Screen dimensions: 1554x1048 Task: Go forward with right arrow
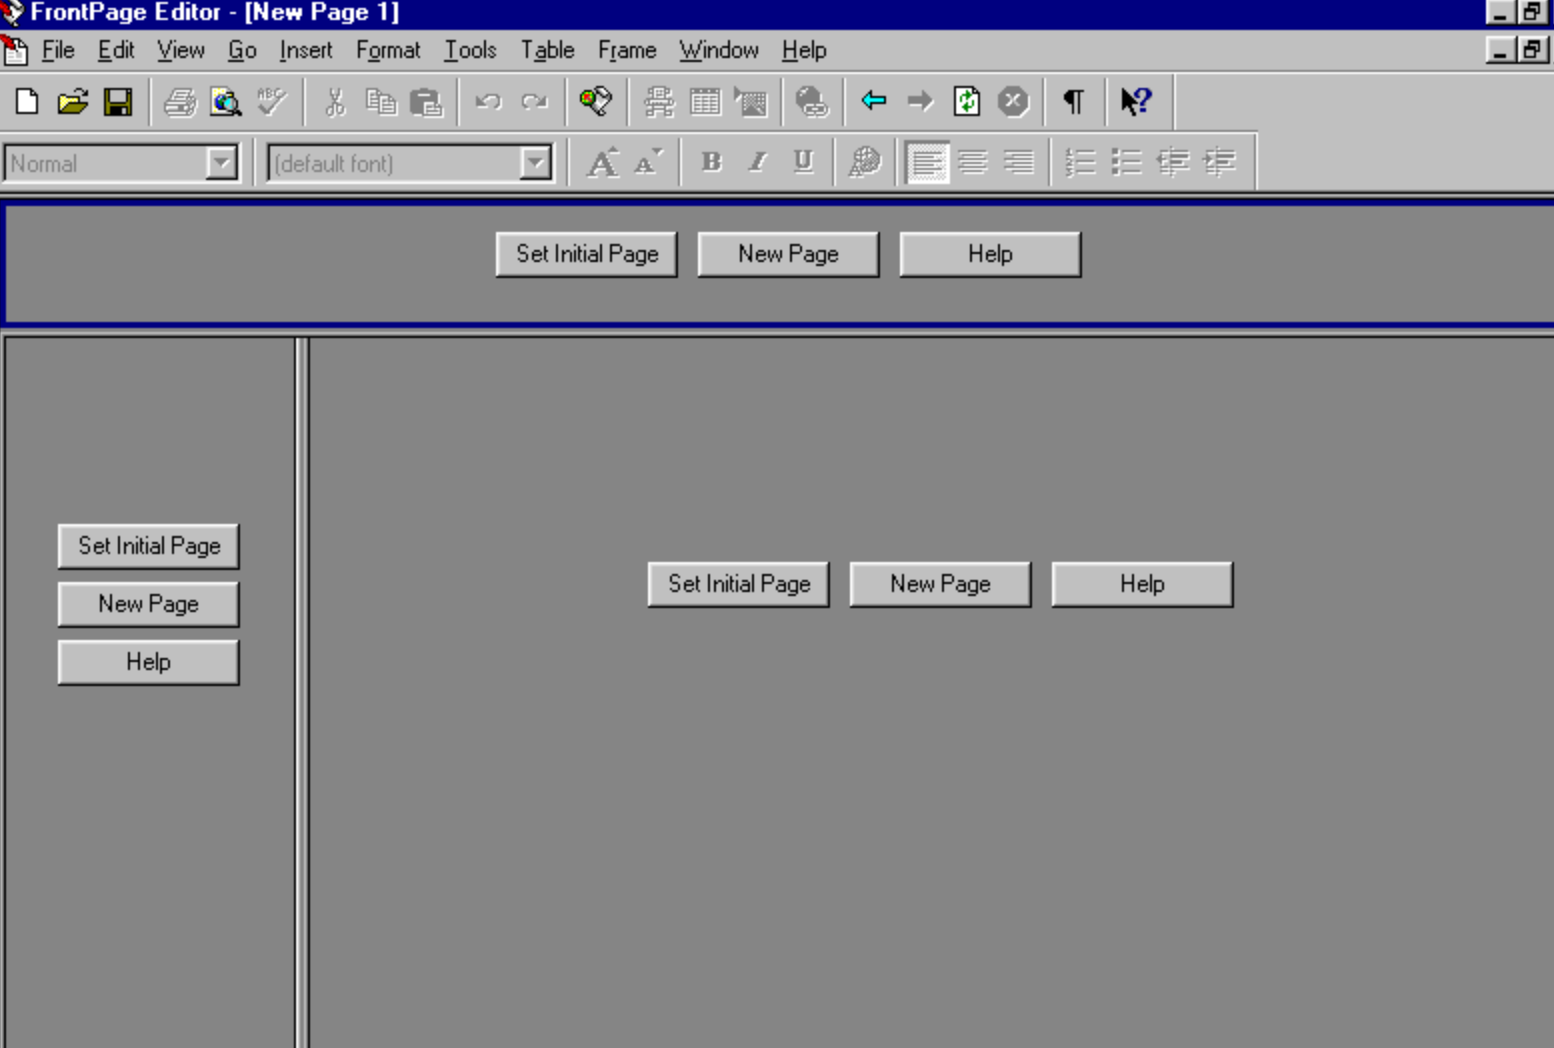coord(920,101)
